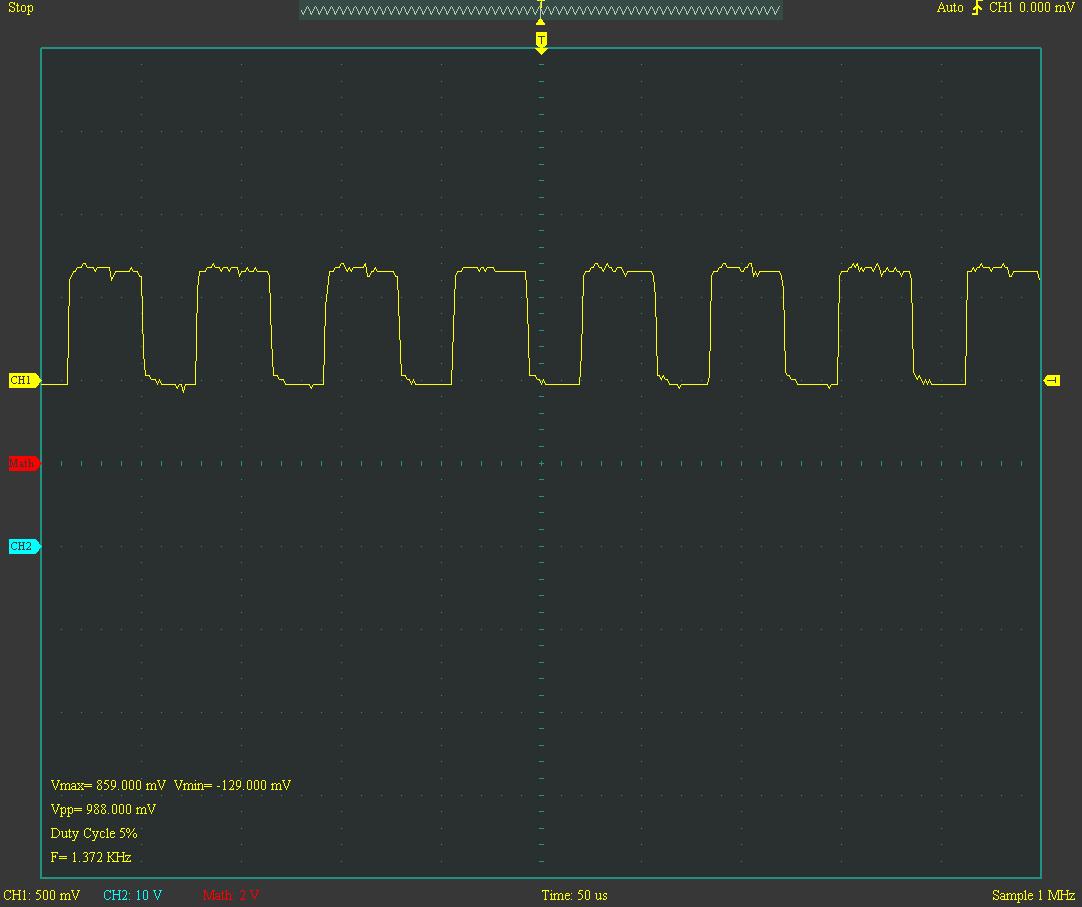1082x907 pixels.
Task: Click the horizontal trigger position T marker
Action: [541, 41]
